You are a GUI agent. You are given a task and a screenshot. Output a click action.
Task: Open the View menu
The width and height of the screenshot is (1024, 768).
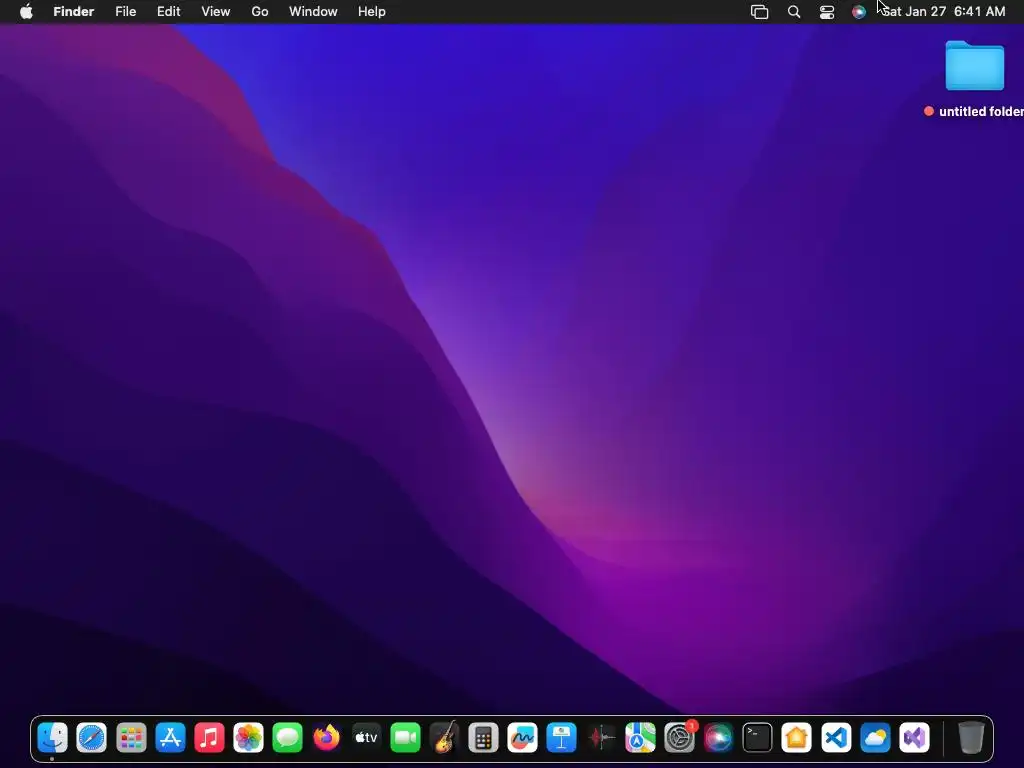click(x=216, y=11)
